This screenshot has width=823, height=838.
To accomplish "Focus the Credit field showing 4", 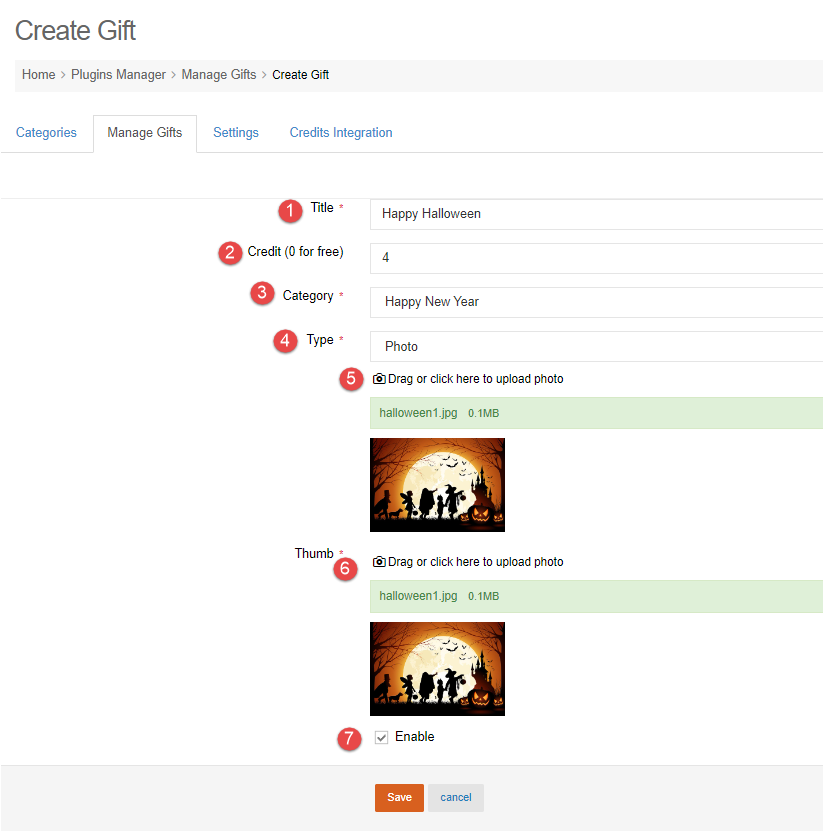I will [596, 258].
